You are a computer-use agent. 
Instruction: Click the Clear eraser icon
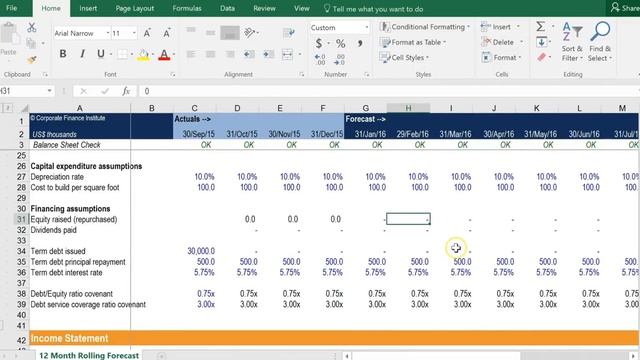[x=542, y=57]
